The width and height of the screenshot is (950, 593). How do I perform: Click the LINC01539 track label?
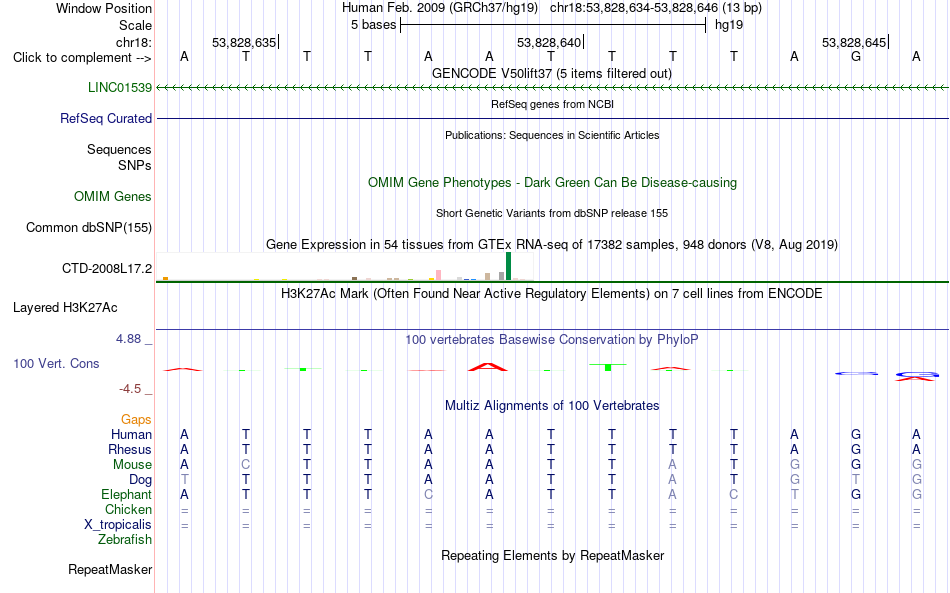pos(119,87)
